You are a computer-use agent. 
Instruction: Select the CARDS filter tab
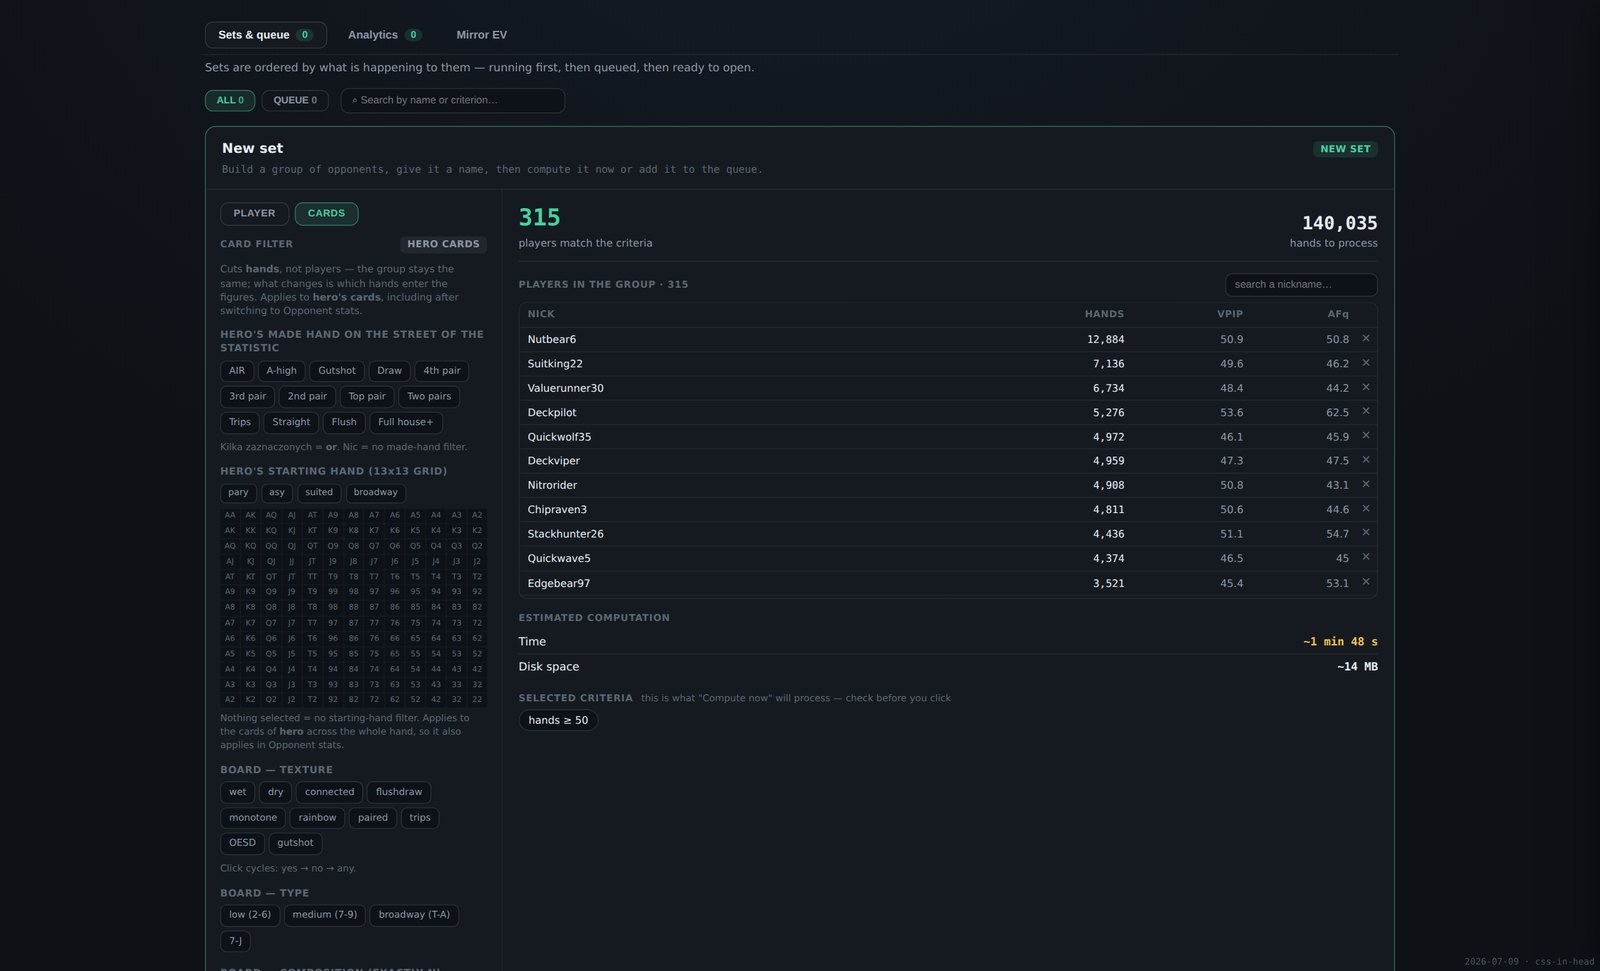click(326, 214)
